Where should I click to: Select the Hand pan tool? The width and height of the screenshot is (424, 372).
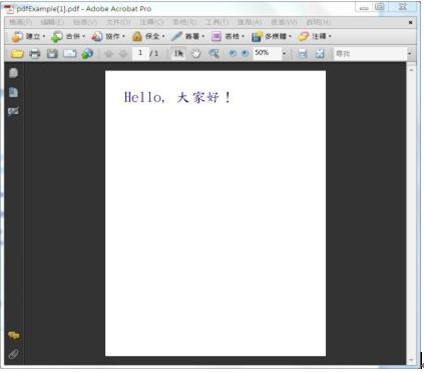pyautogui.click(x=196, y=53)
